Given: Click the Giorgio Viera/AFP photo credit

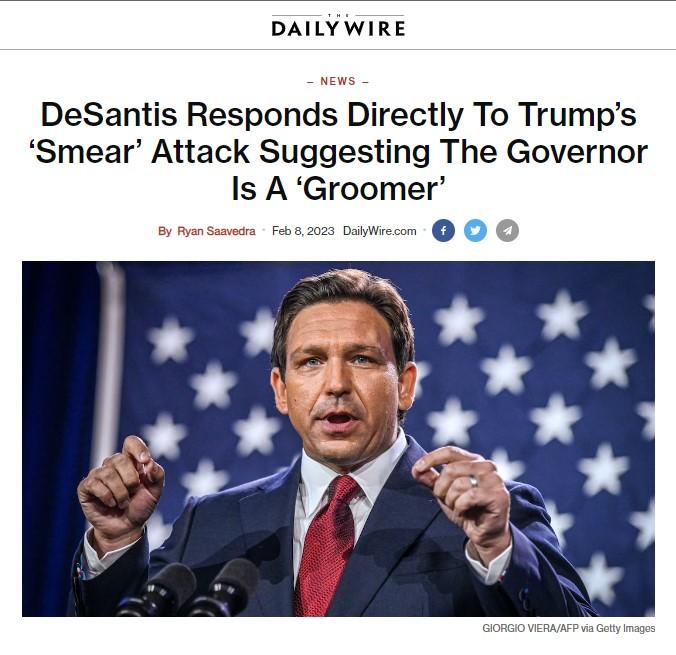Looking at the screenshot, I should coord(568,629).
